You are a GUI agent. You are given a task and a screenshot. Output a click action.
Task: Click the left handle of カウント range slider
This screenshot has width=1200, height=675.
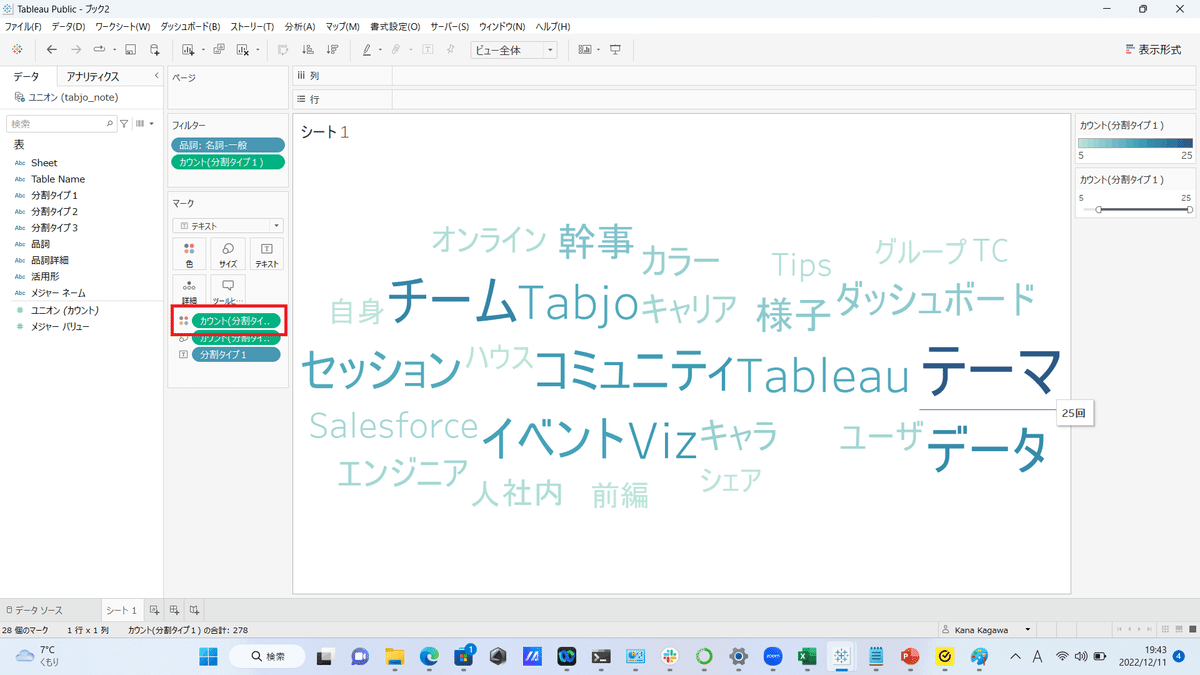coord(1099,210)
